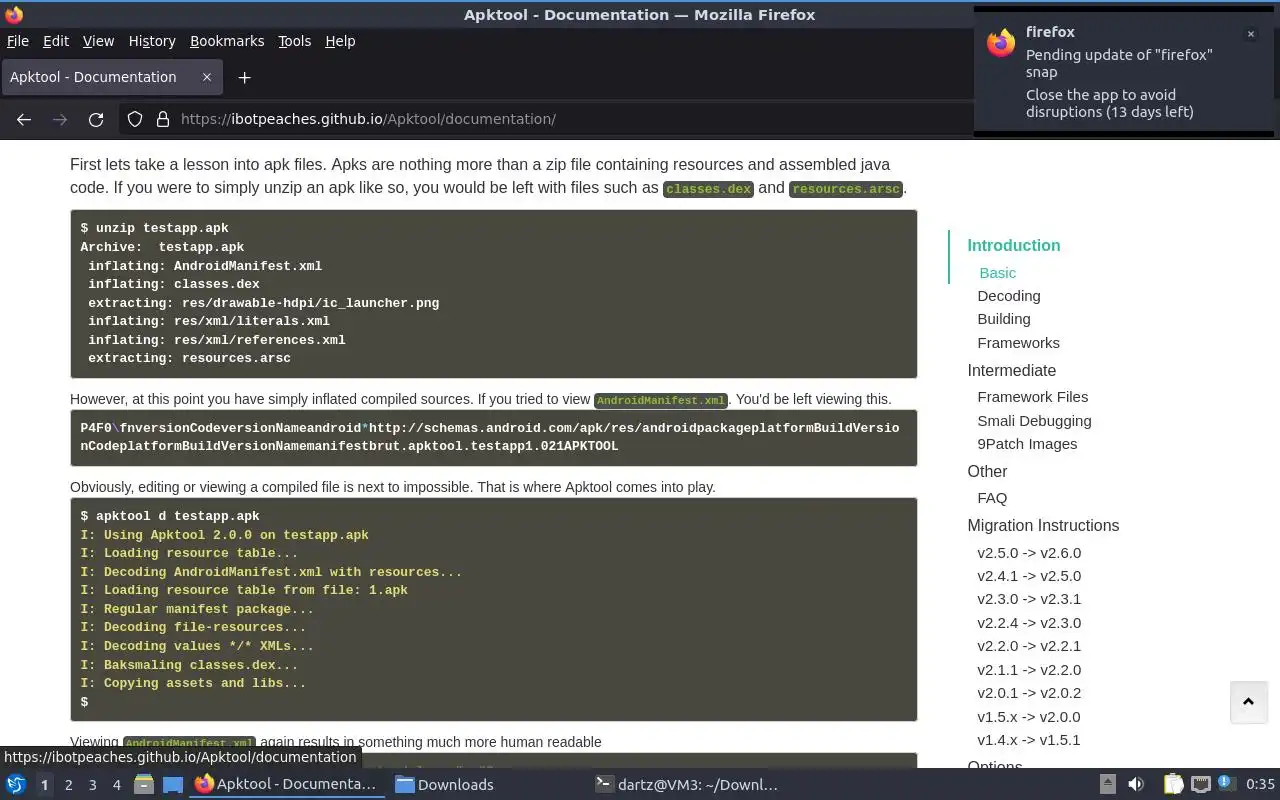Open dartz@VM3 terminal from taskbar
Image resolution: width=1280 pixels, height=800 pixels.
pos(687,784)
